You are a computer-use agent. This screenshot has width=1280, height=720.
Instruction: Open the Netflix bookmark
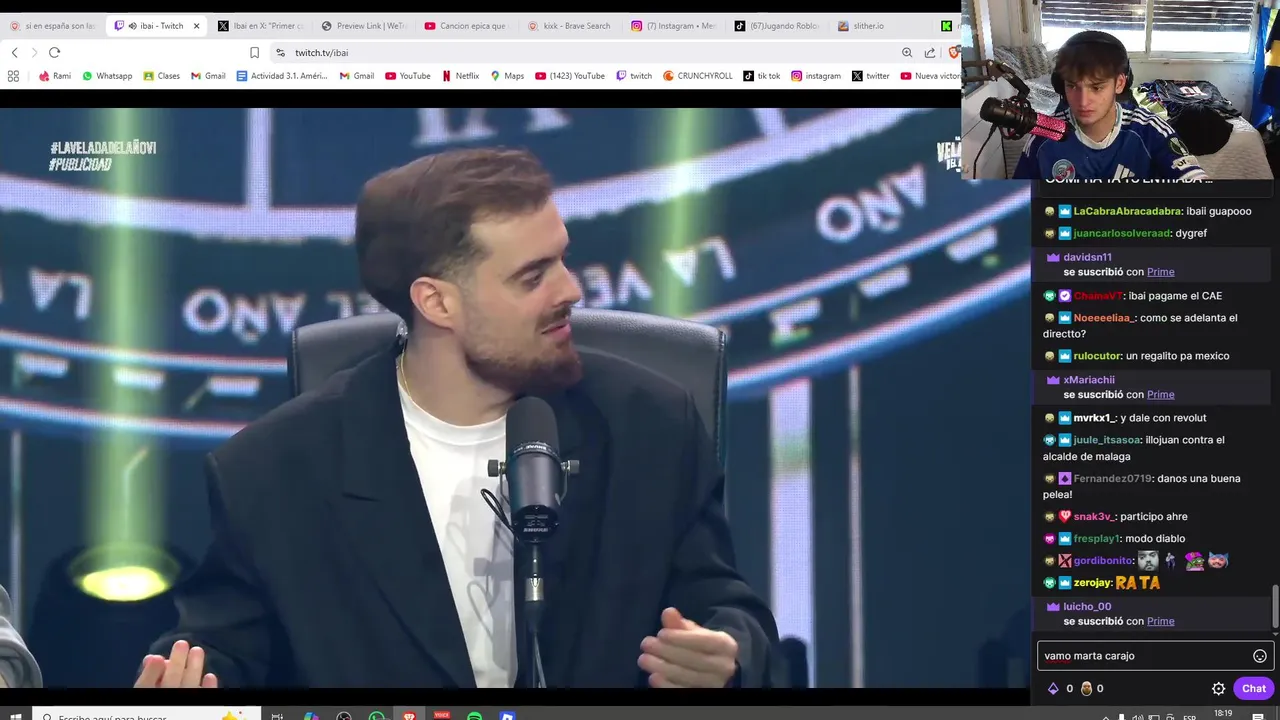pos(461,76)
